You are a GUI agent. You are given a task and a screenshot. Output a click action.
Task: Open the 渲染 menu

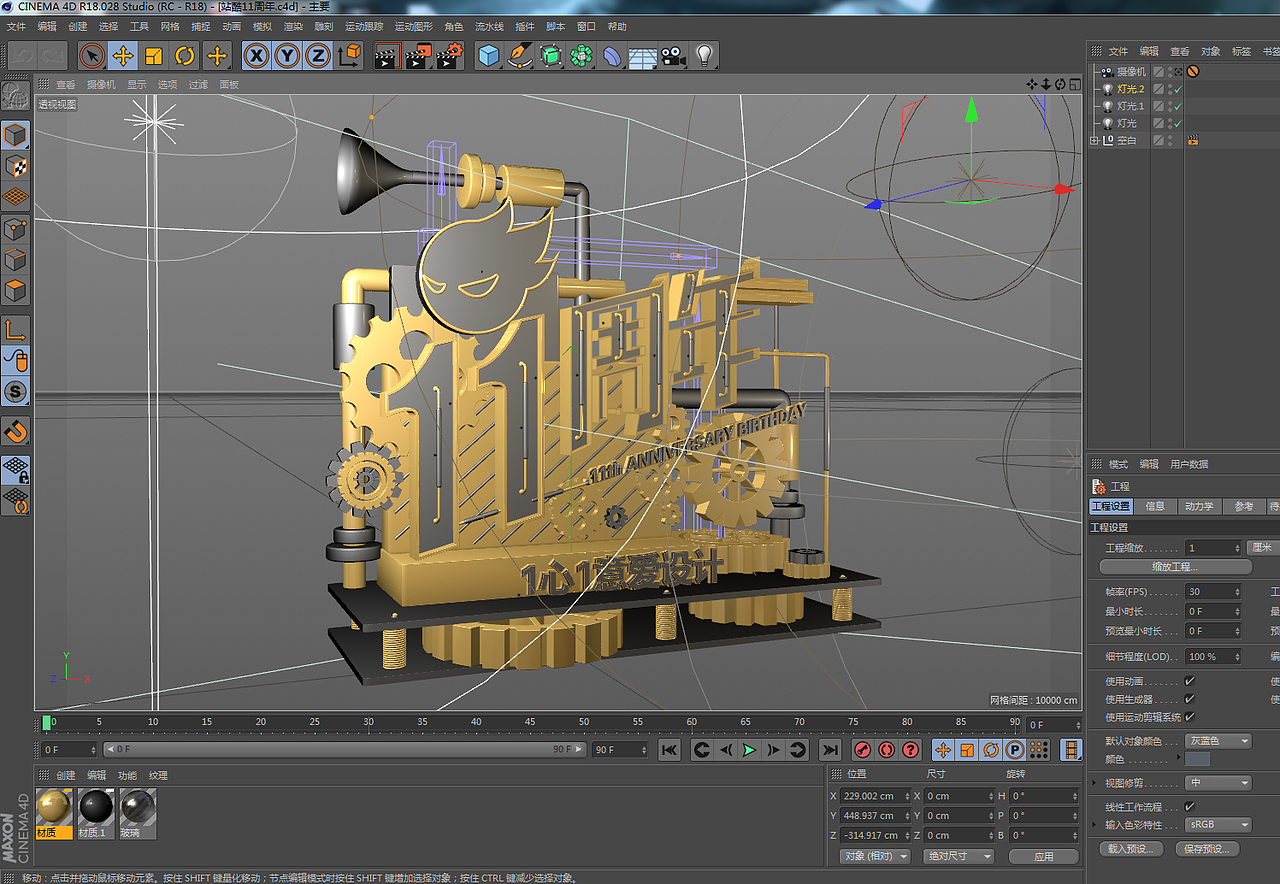click(x=293, y=27)
